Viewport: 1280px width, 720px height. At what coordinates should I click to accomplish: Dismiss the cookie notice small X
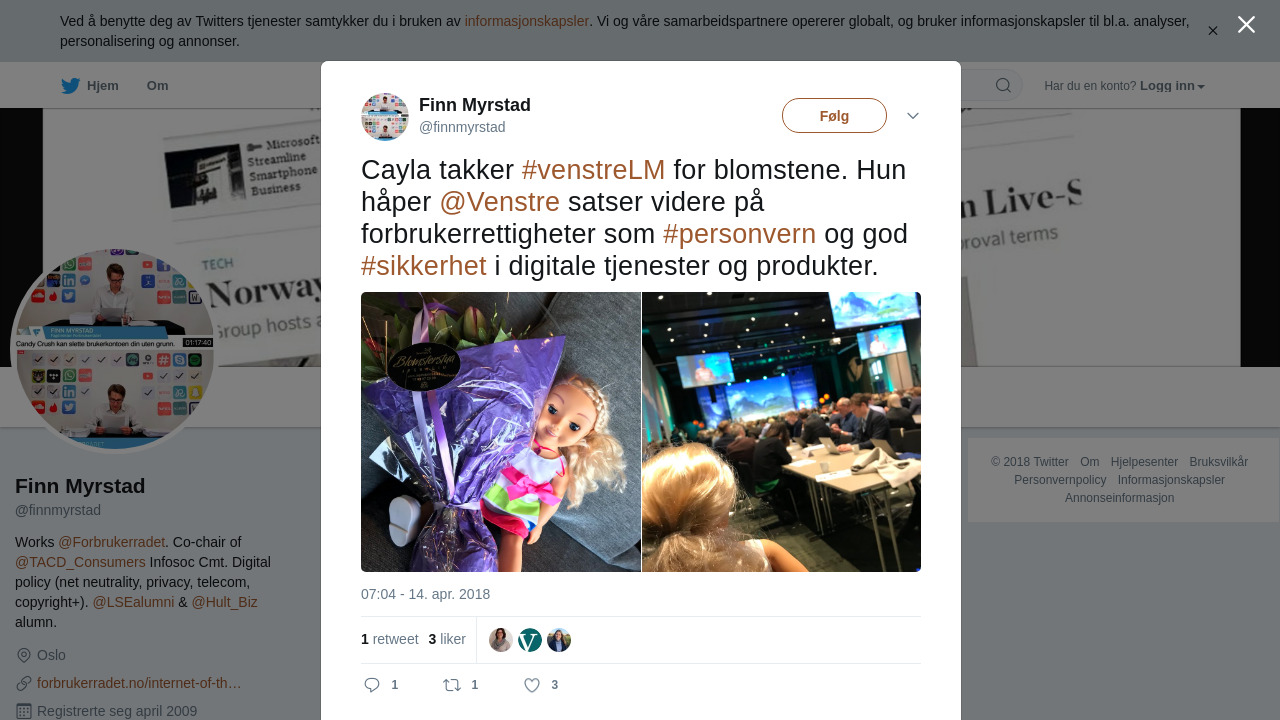[1213, 31]
